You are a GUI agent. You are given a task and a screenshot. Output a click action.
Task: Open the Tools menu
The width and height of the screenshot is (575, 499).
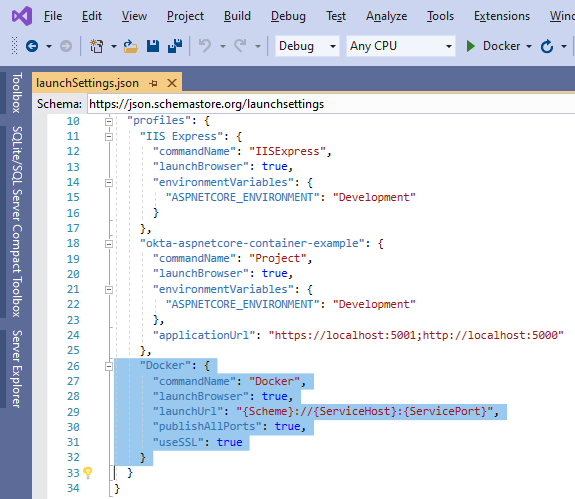[440, 16]
